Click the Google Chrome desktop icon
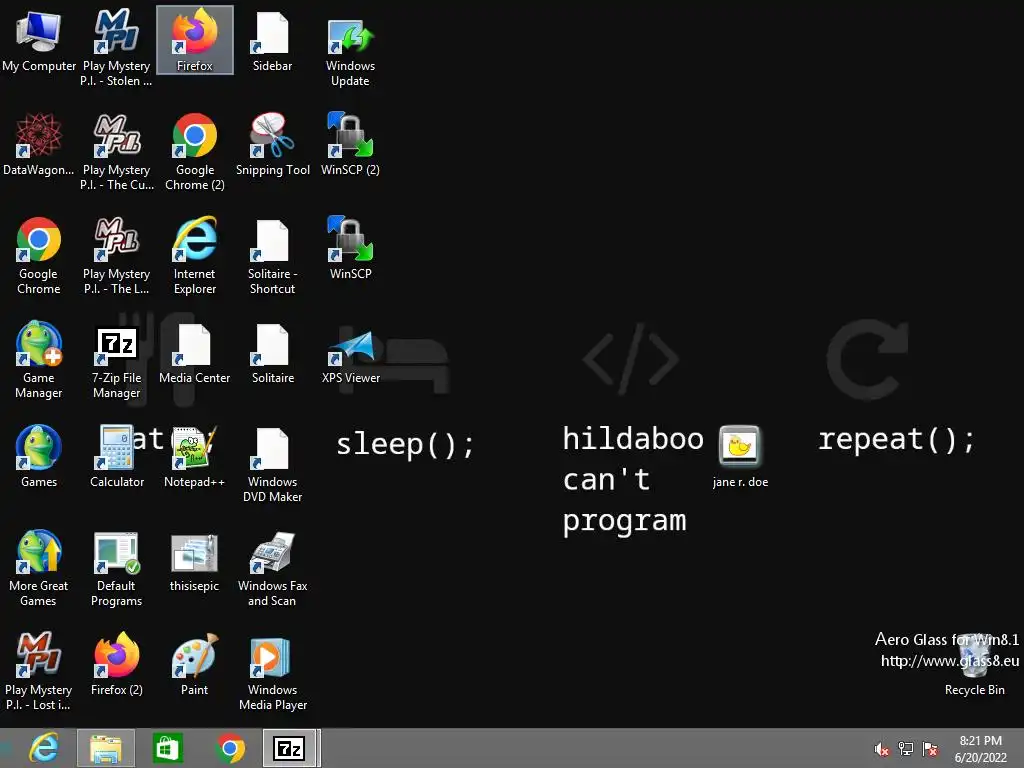Image resolution: width=1024 pixels, height=768 pixels. point(39,256)
